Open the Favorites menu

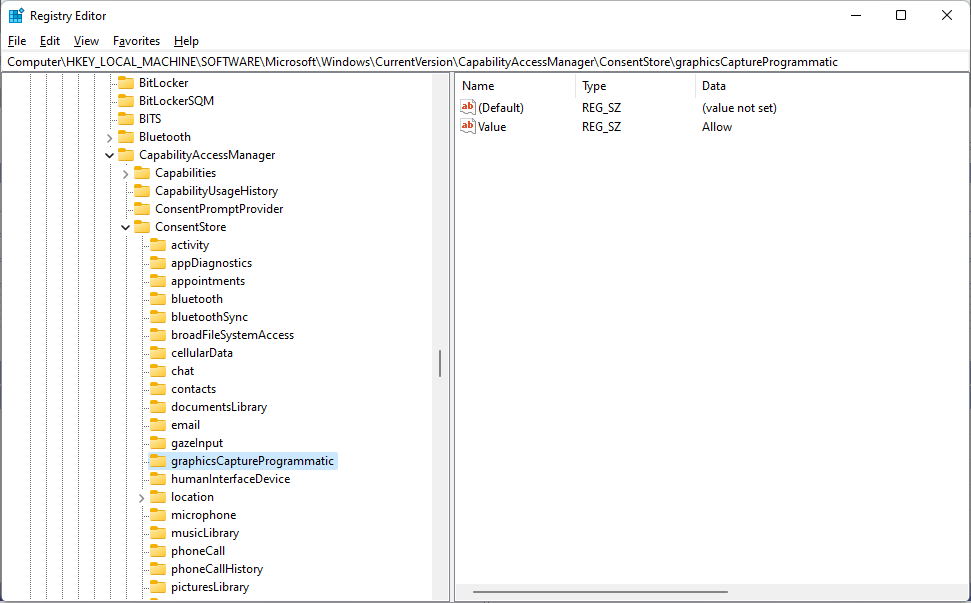pos(136,41)
